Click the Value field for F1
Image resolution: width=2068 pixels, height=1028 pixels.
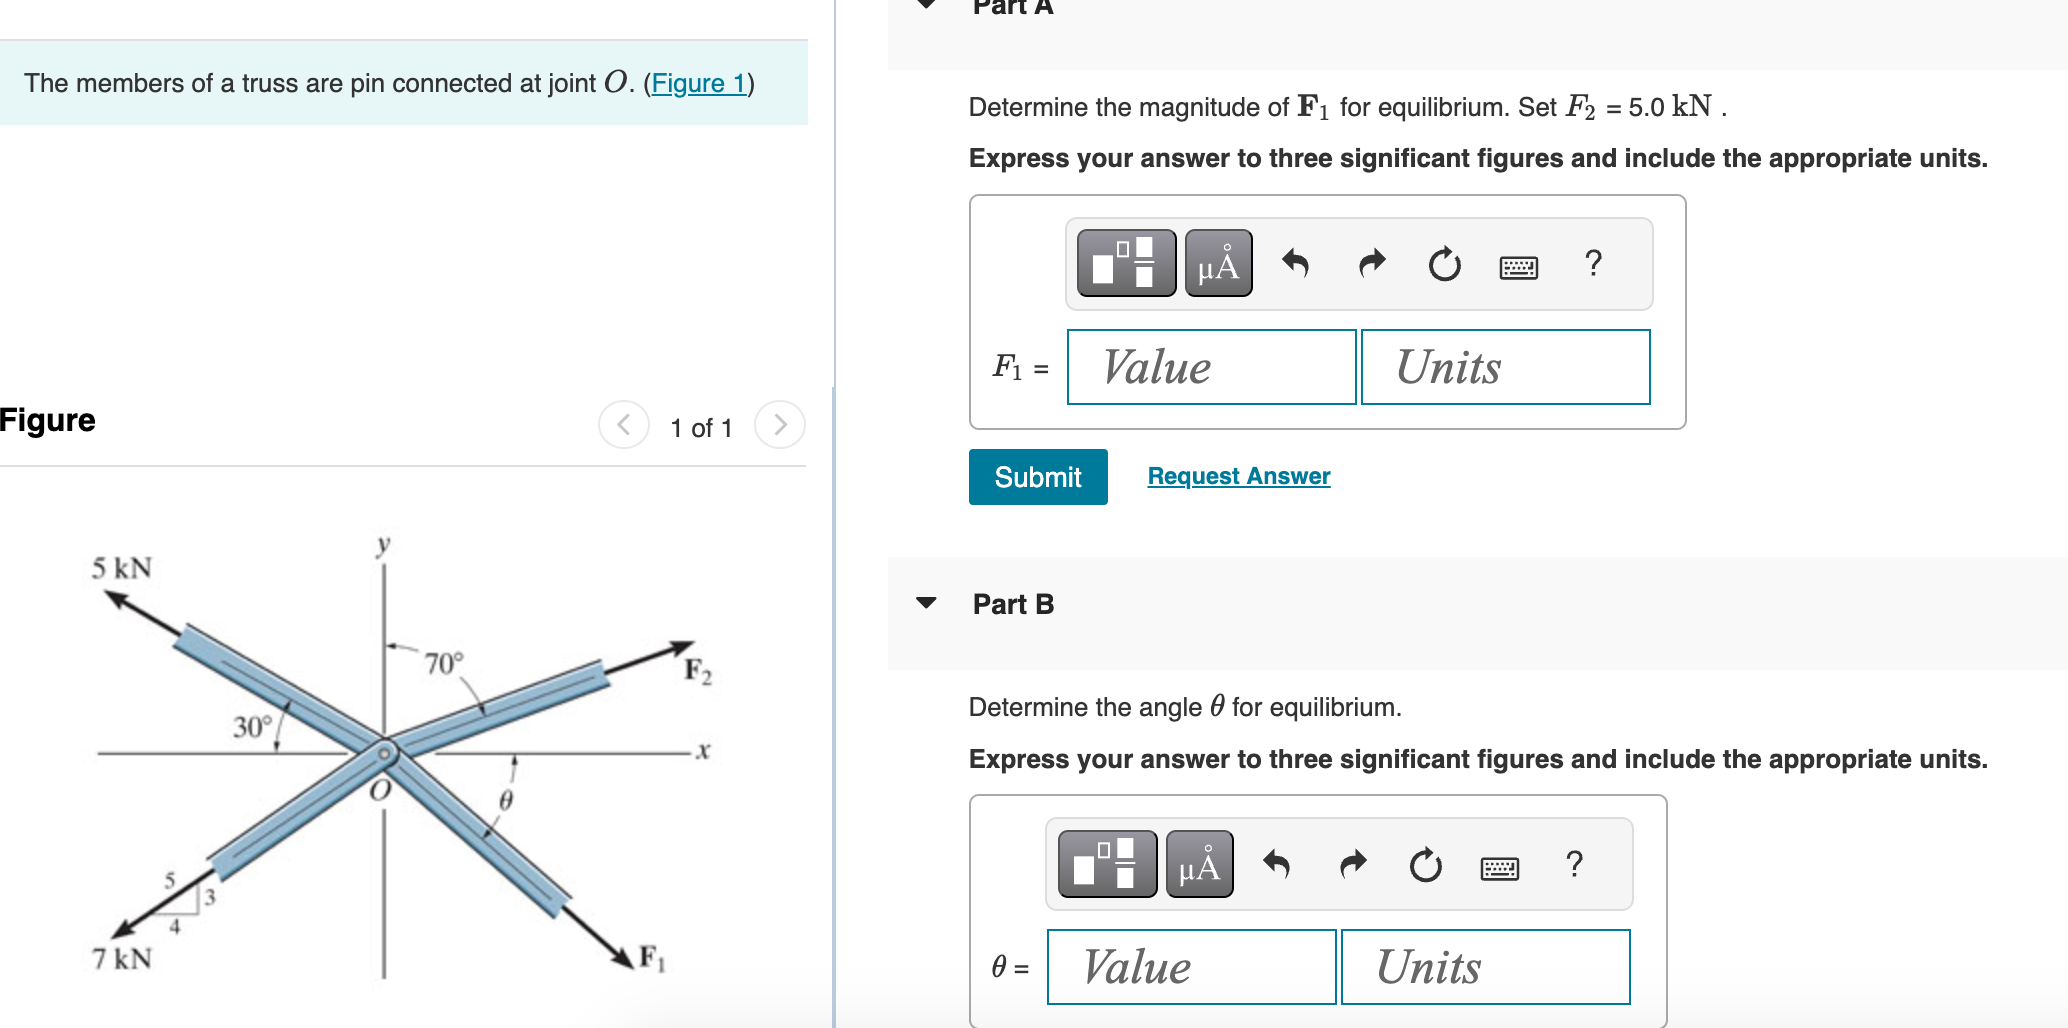coord(1210,367)
